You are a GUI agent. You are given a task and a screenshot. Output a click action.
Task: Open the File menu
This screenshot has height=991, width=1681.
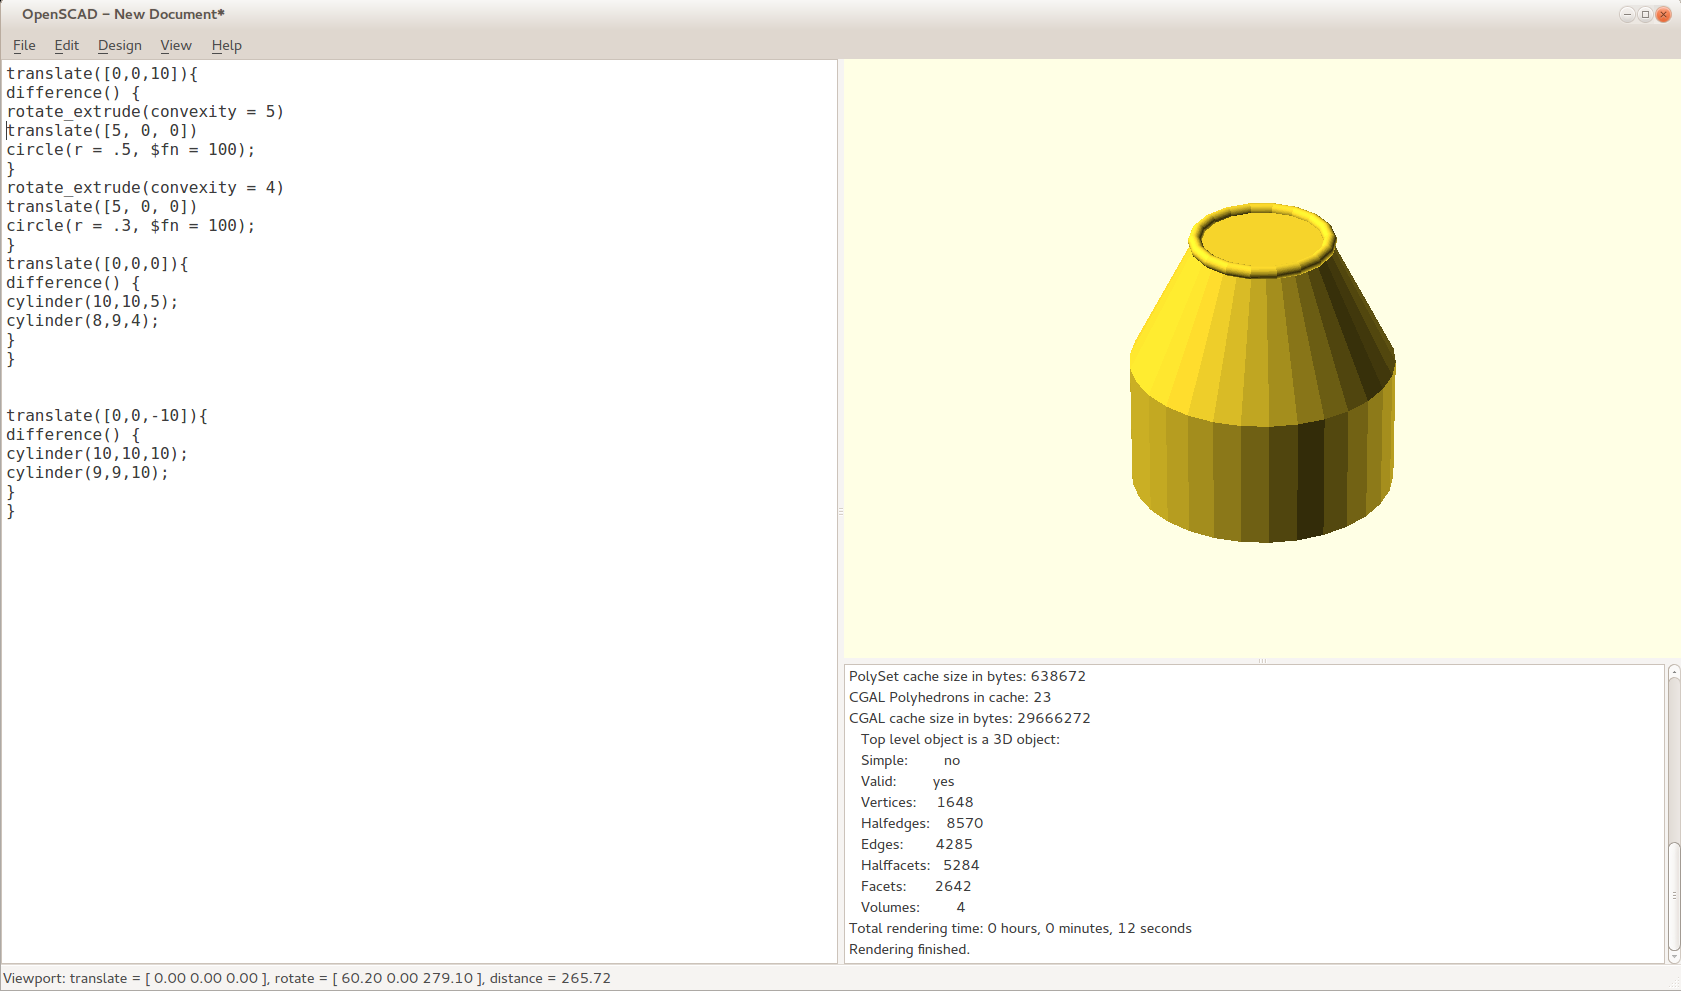coord(24,45)
